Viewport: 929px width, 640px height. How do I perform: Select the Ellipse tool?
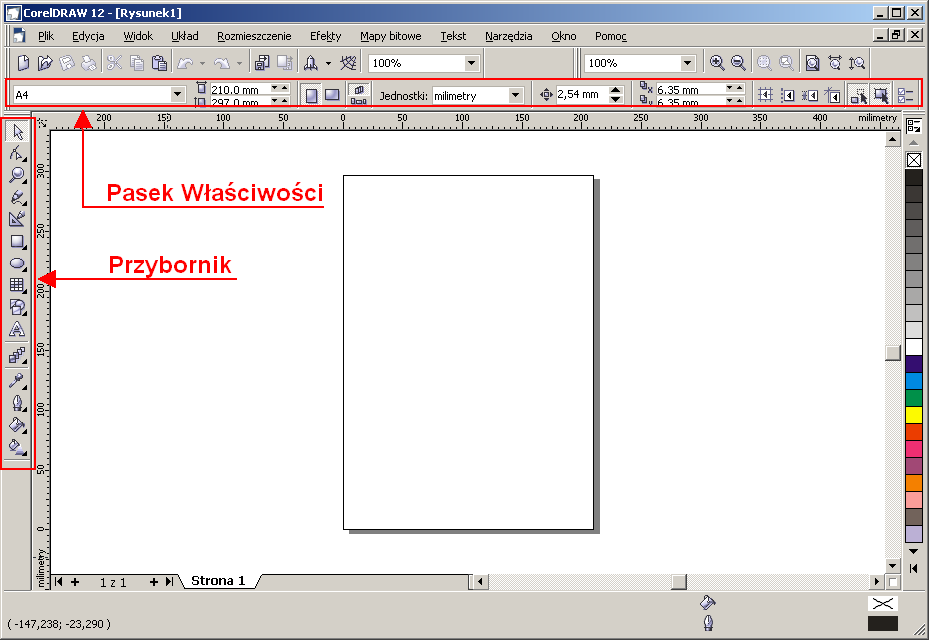[17, 263]
